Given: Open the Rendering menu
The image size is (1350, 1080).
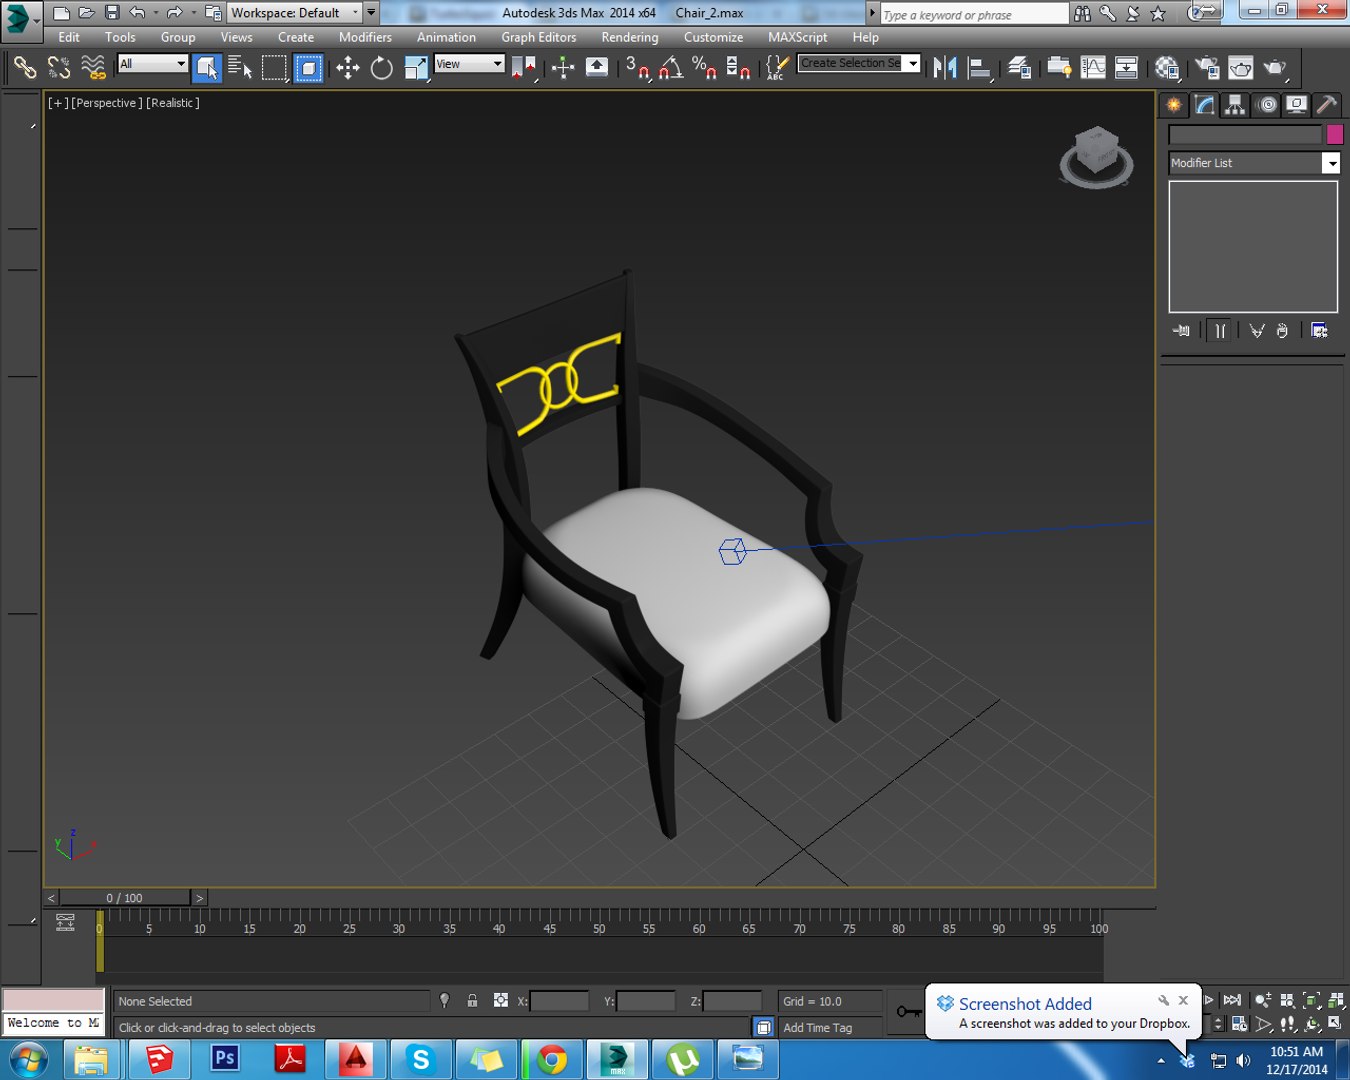Looking at the screenshot, I should point(630,37).
